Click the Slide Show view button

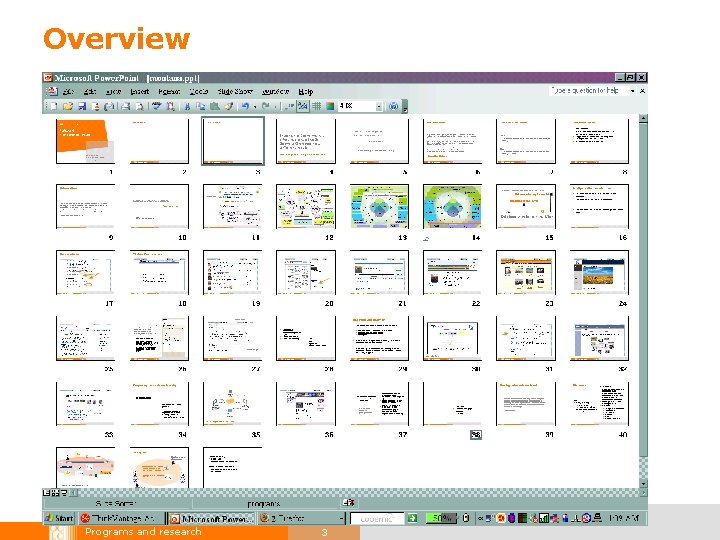(x=64, y=493)
